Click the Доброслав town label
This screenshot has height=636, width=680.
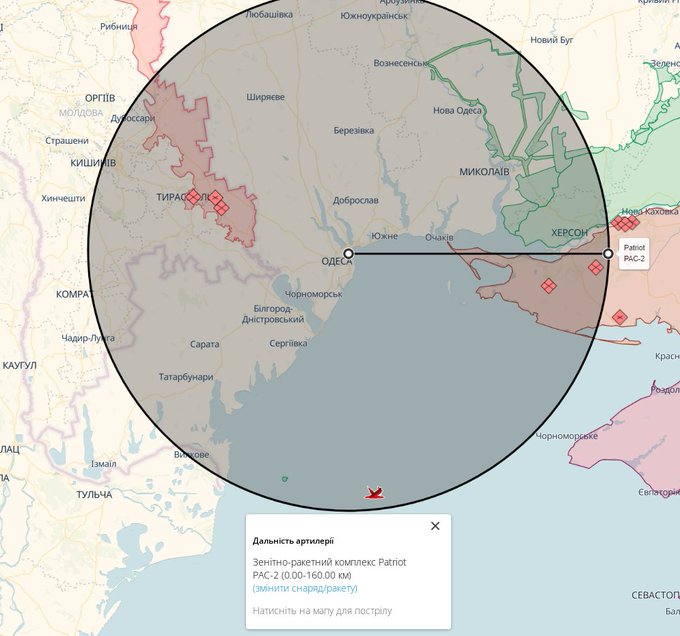click(356, 201)
